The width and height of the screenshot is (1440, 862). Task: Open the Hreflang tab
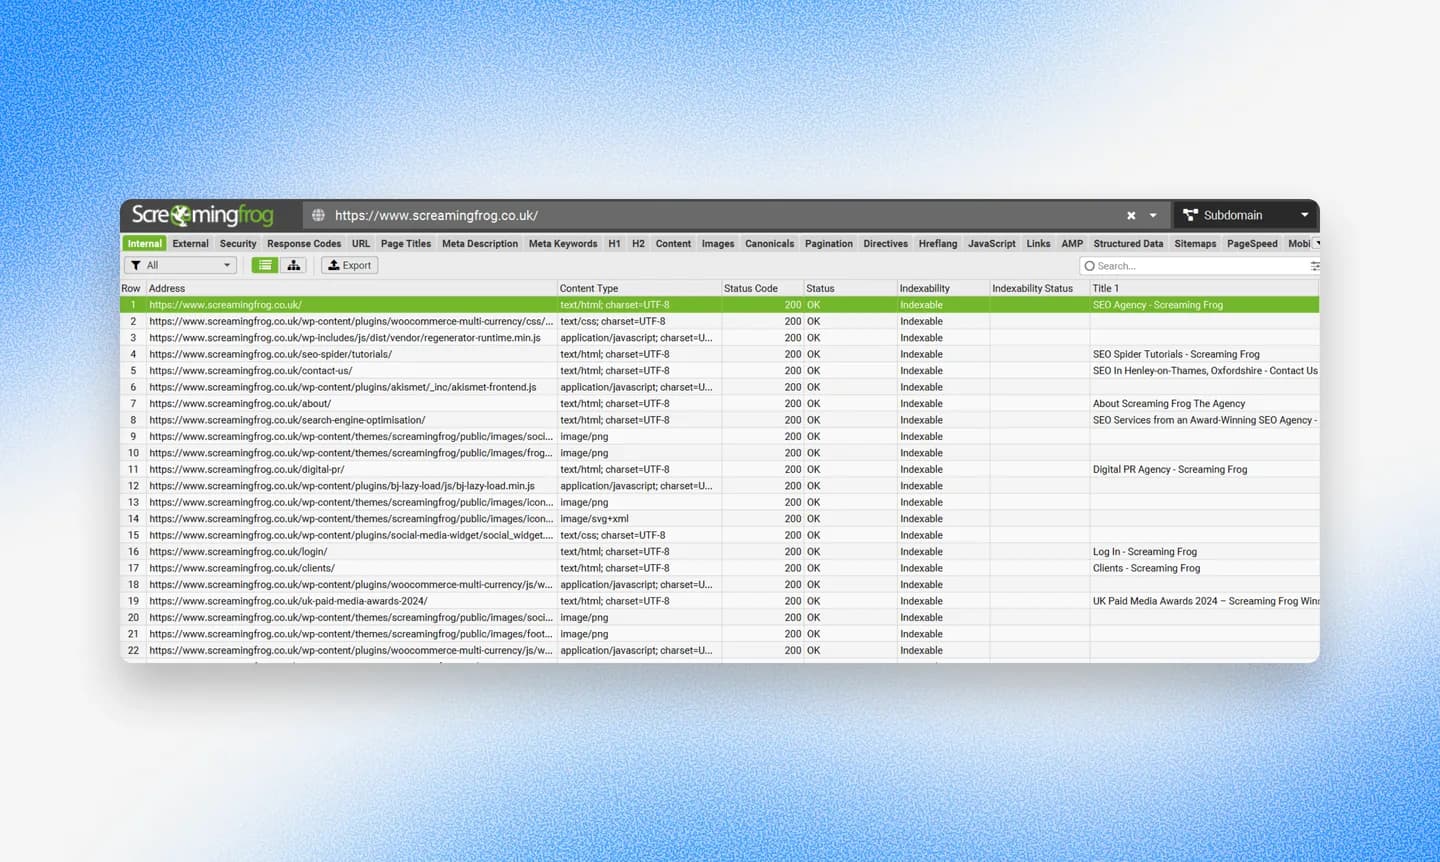click(x=938, y=243)
